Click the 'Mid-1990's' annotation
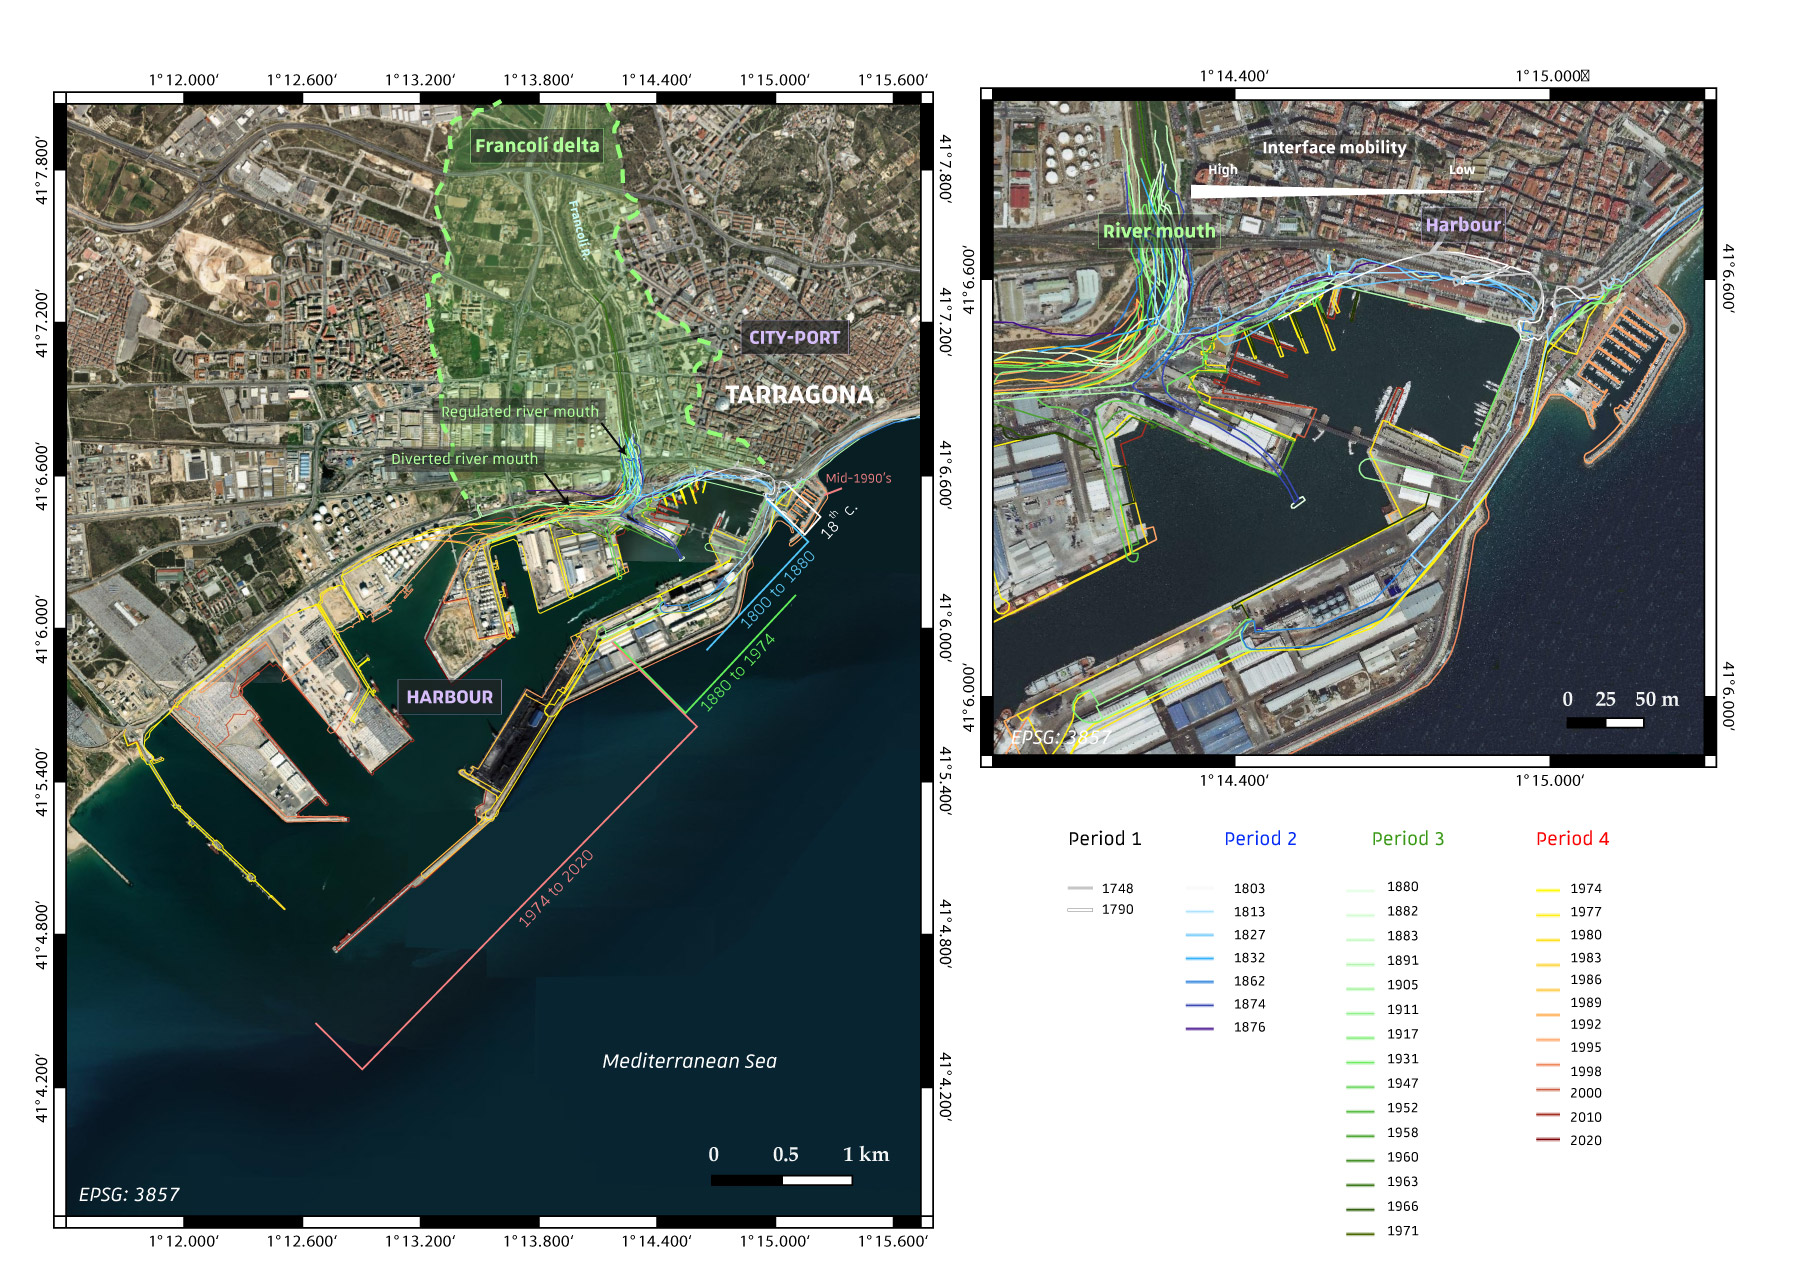The width and height of the screenshot is (1796, 1282). (x=859, y=478)
